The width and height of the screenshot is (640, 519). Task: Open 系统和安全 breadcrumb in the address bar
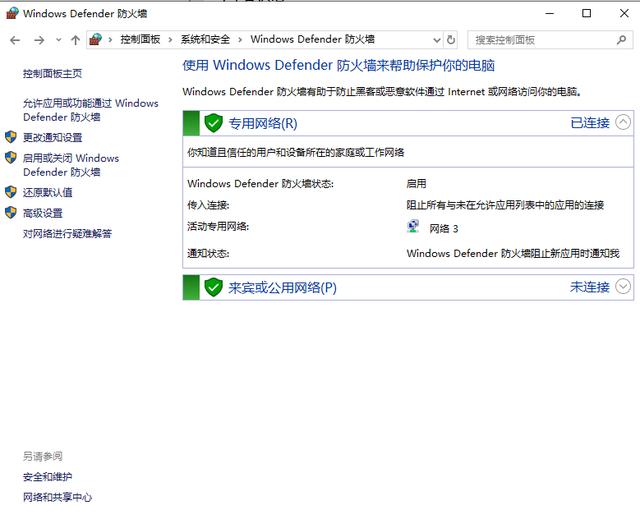(205, 40)
